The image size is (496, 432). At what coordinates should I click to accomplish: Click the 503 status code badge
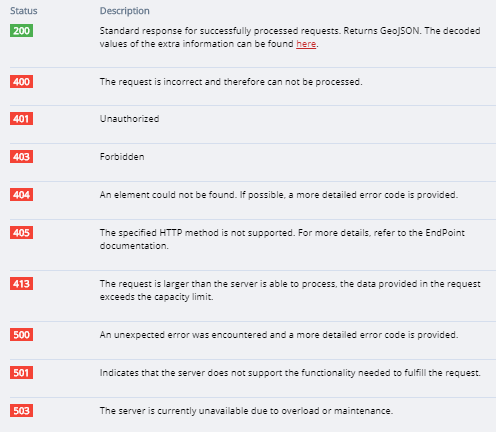point(21,411)
